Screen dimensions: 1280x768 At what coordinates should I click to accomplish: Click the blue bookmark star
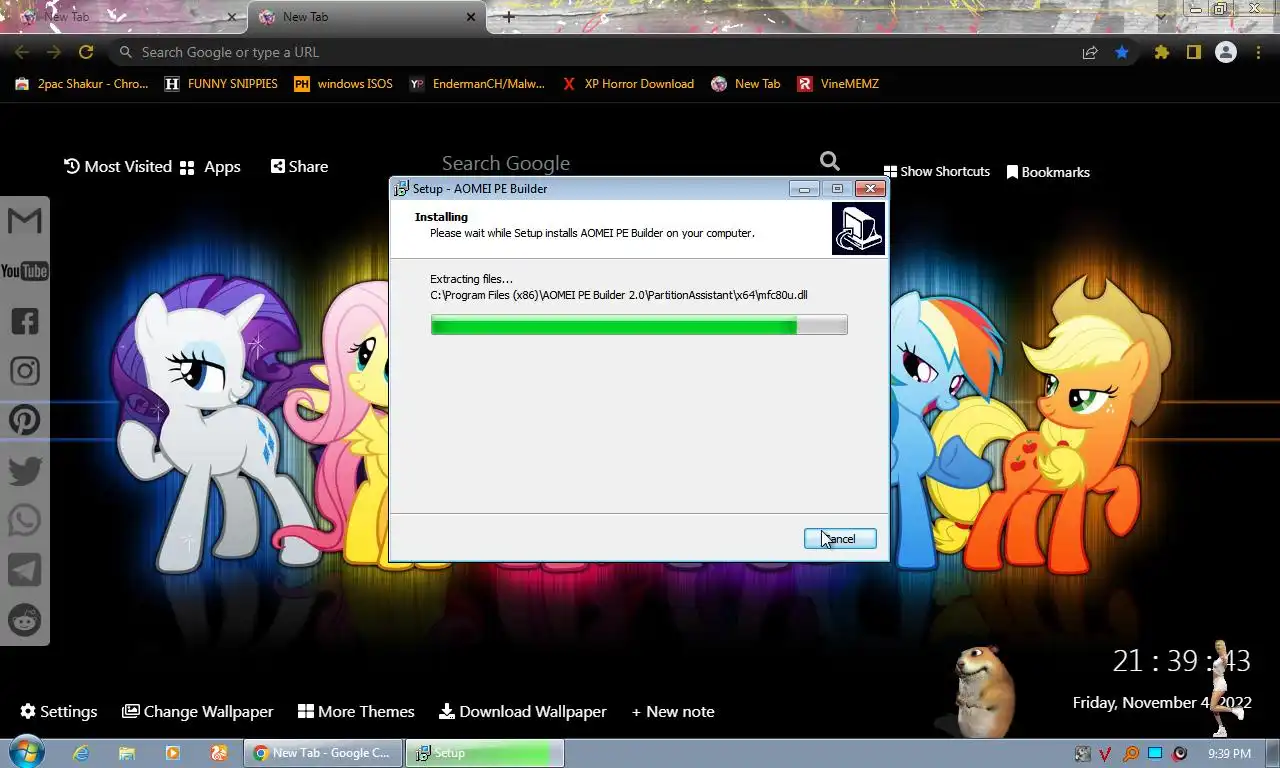pos(1122,52)
